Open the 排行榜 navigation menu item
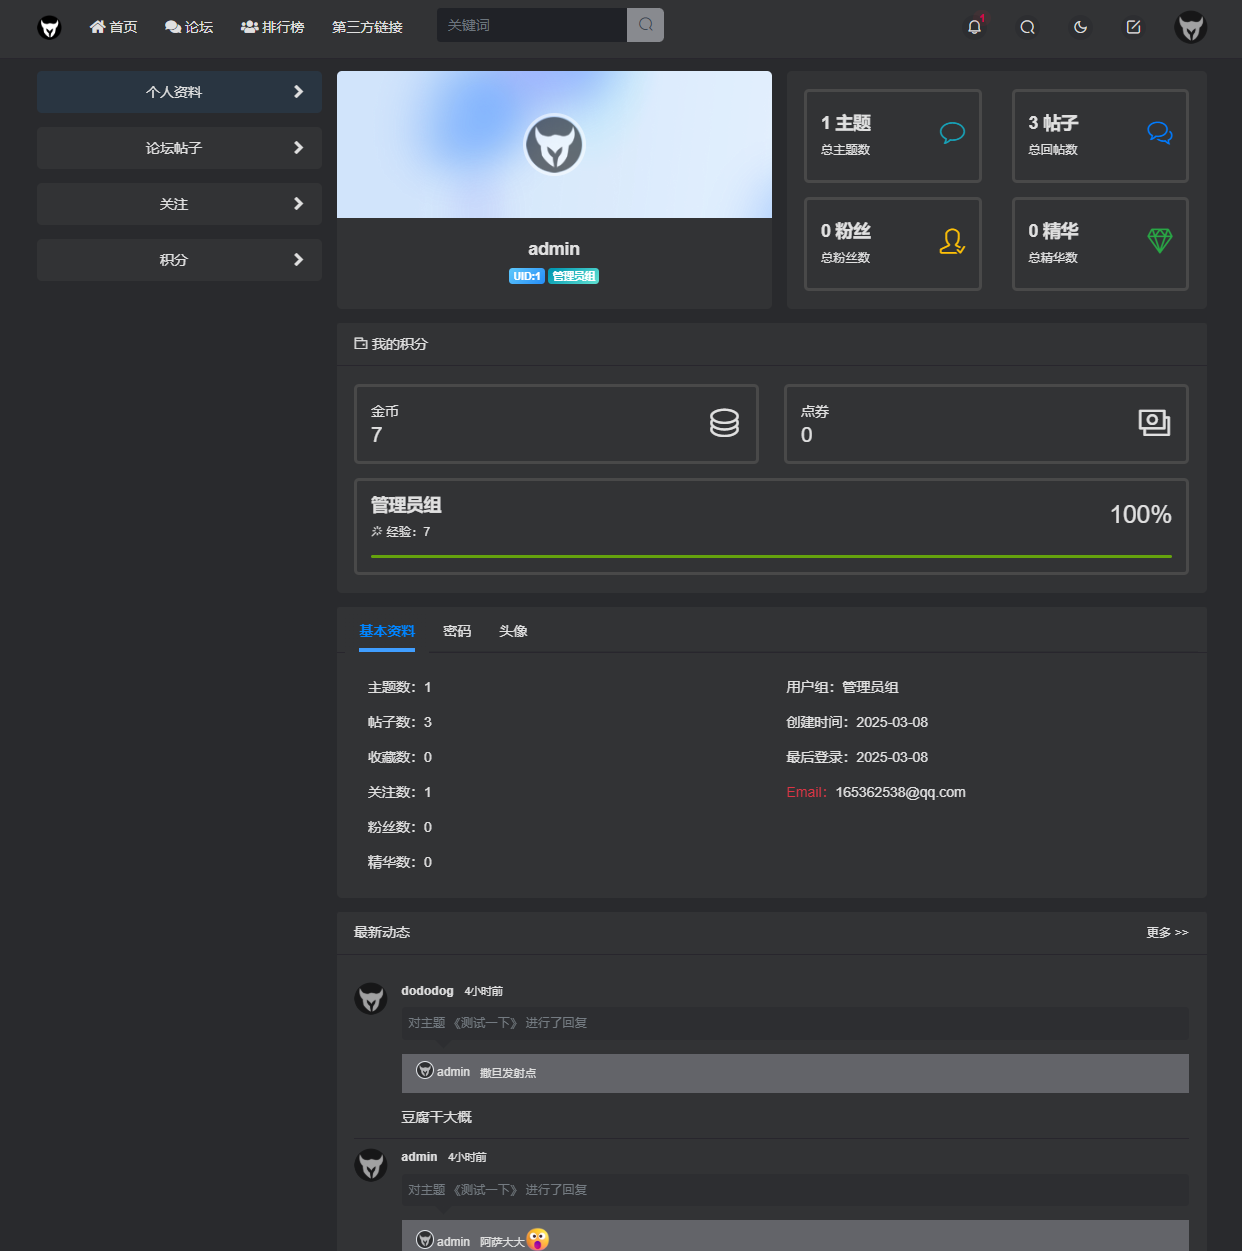 click(x=272, y=27)
